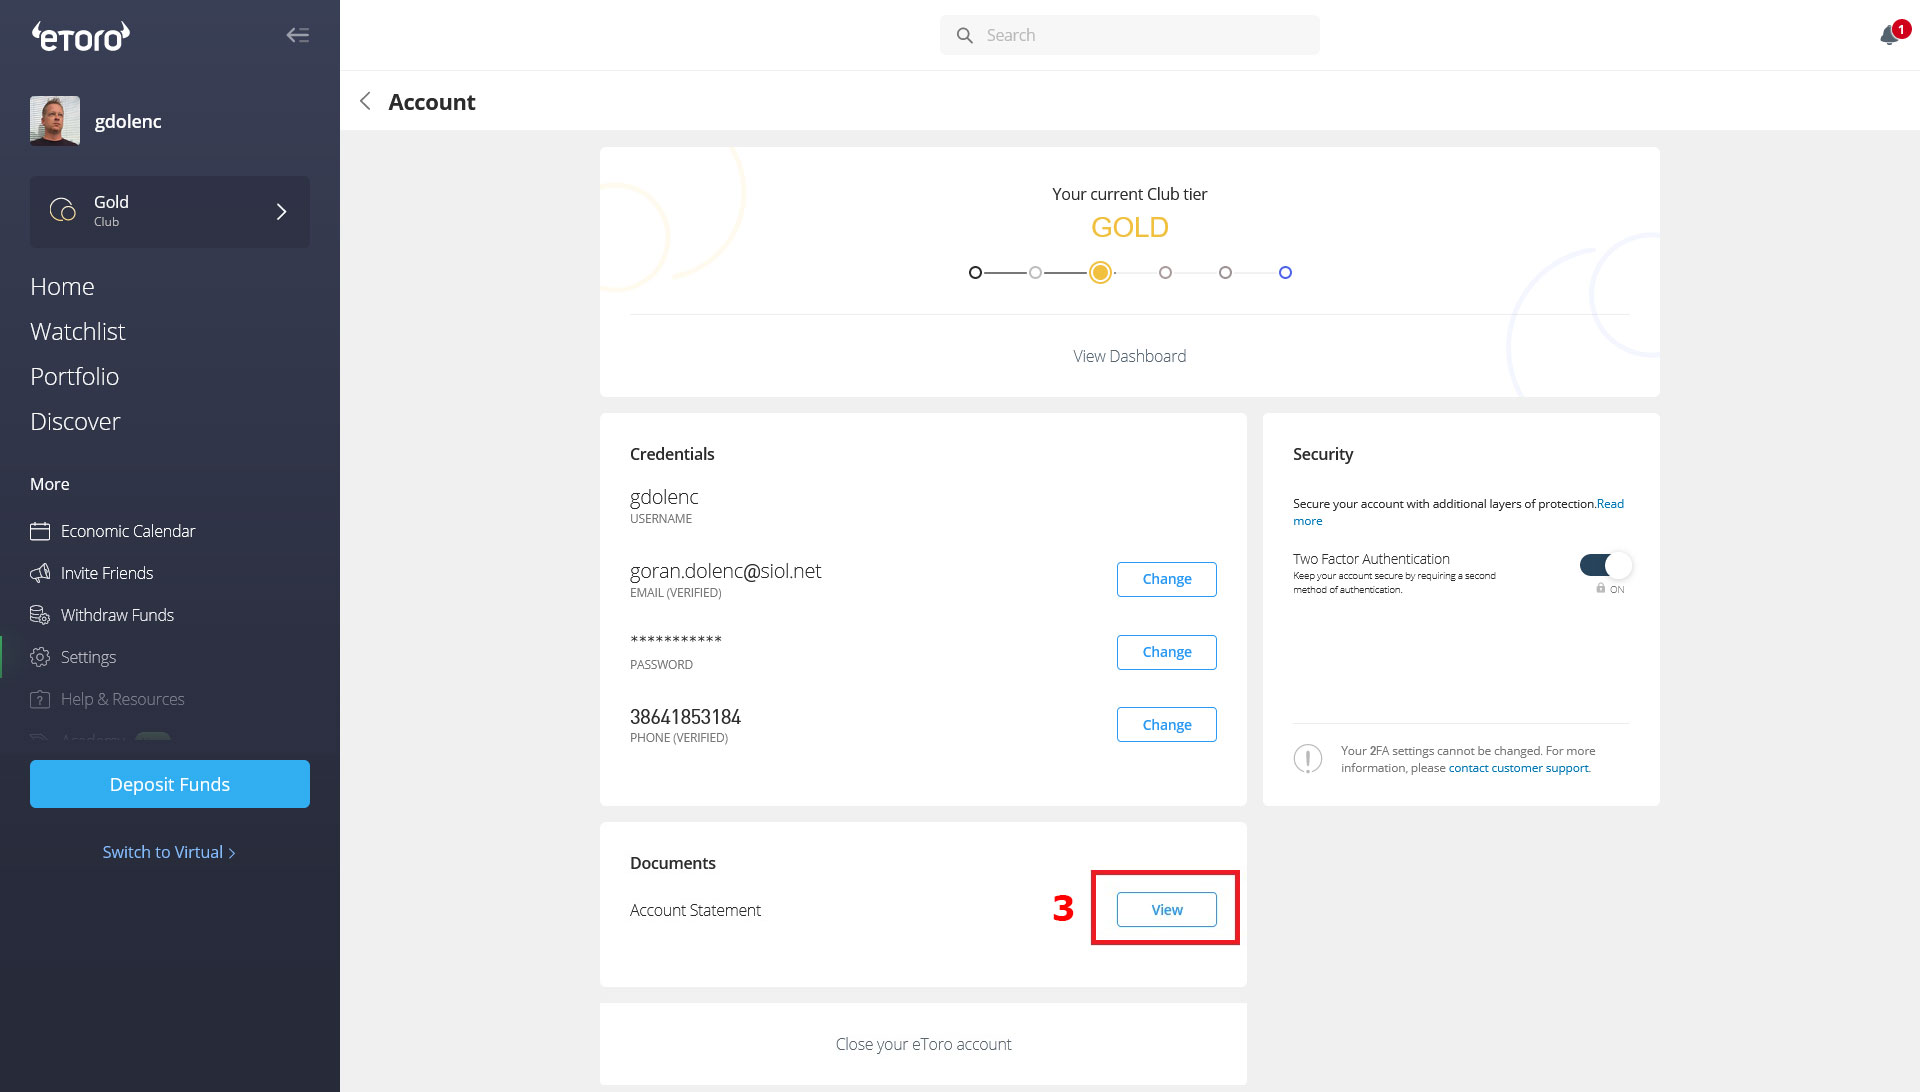Open the Portfolio page
This screenshot has width=1920, height=1092.
pyautogui.click(x=74, y=377)
